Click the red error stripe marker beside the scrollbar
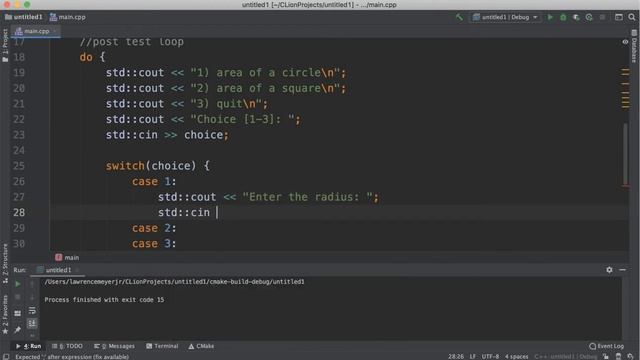This screenshot has height=360, width=640. coord(625,186)
